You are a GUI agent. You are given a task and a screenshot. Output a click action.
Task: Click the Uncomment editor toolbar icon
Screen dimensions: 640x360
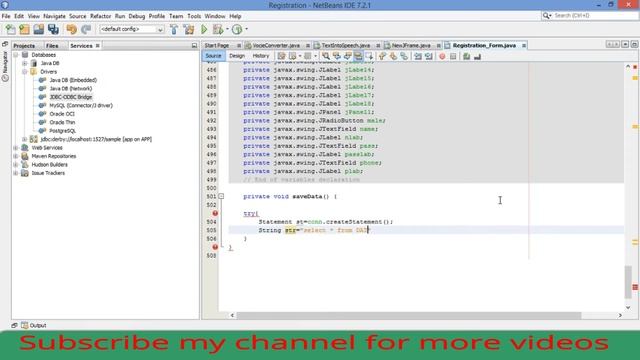click(477, 56)
